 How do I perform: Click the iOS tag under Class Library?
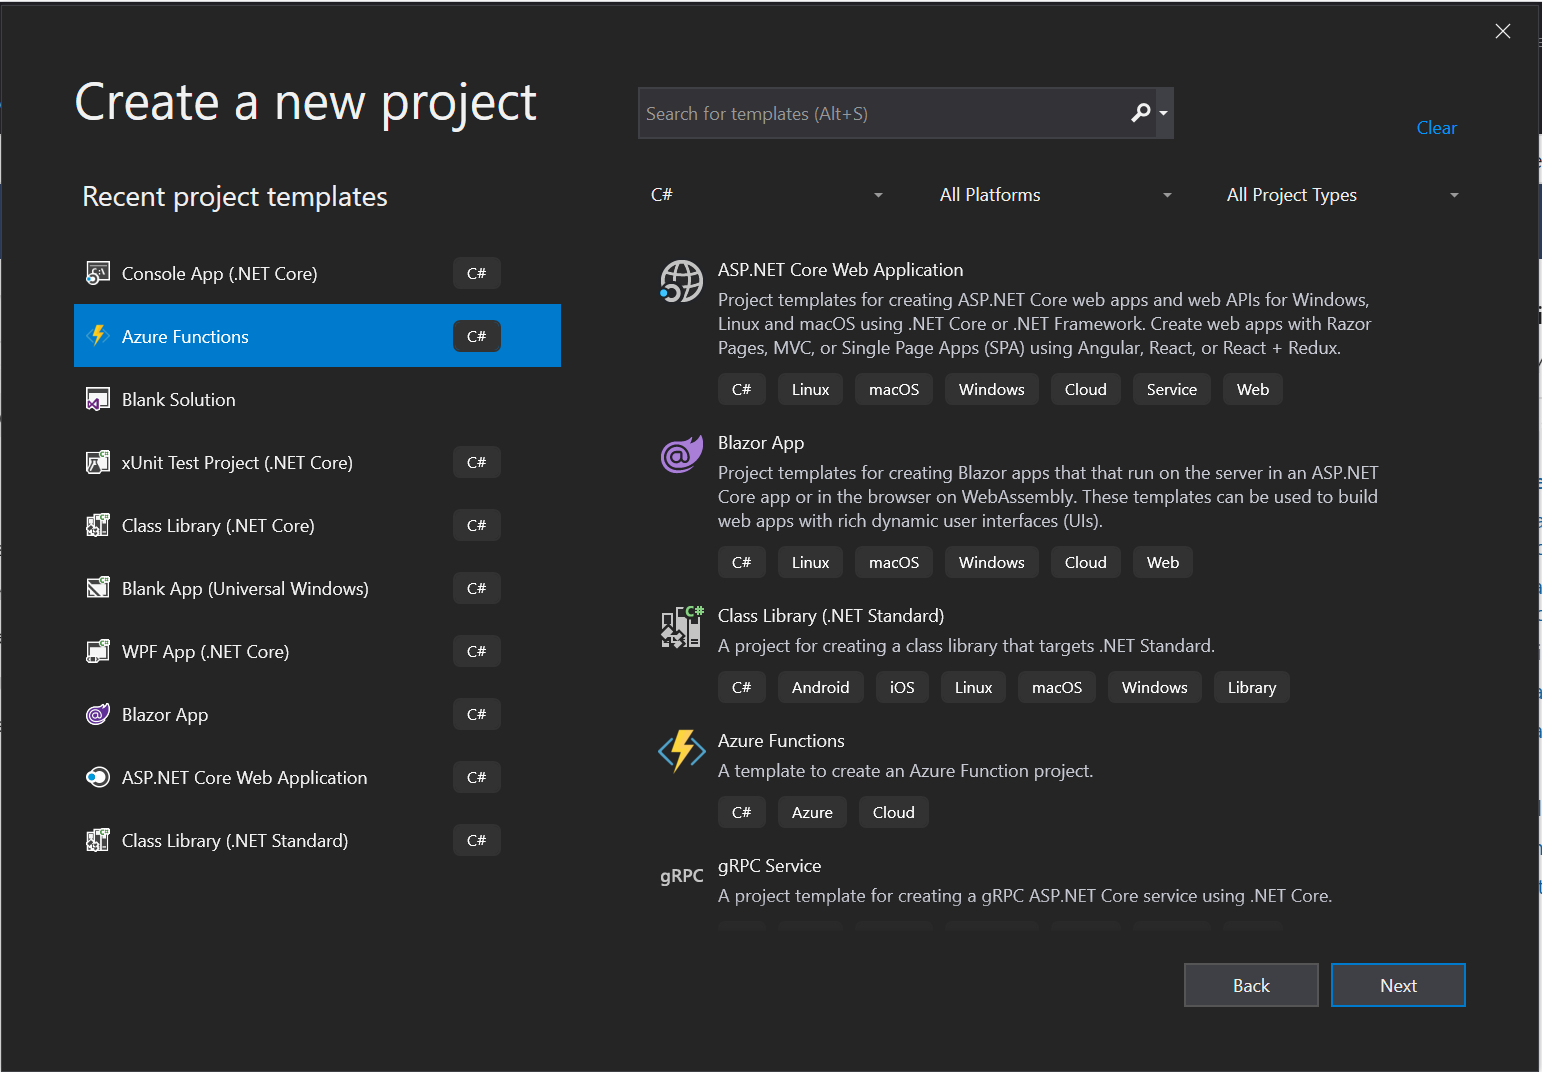902,687
